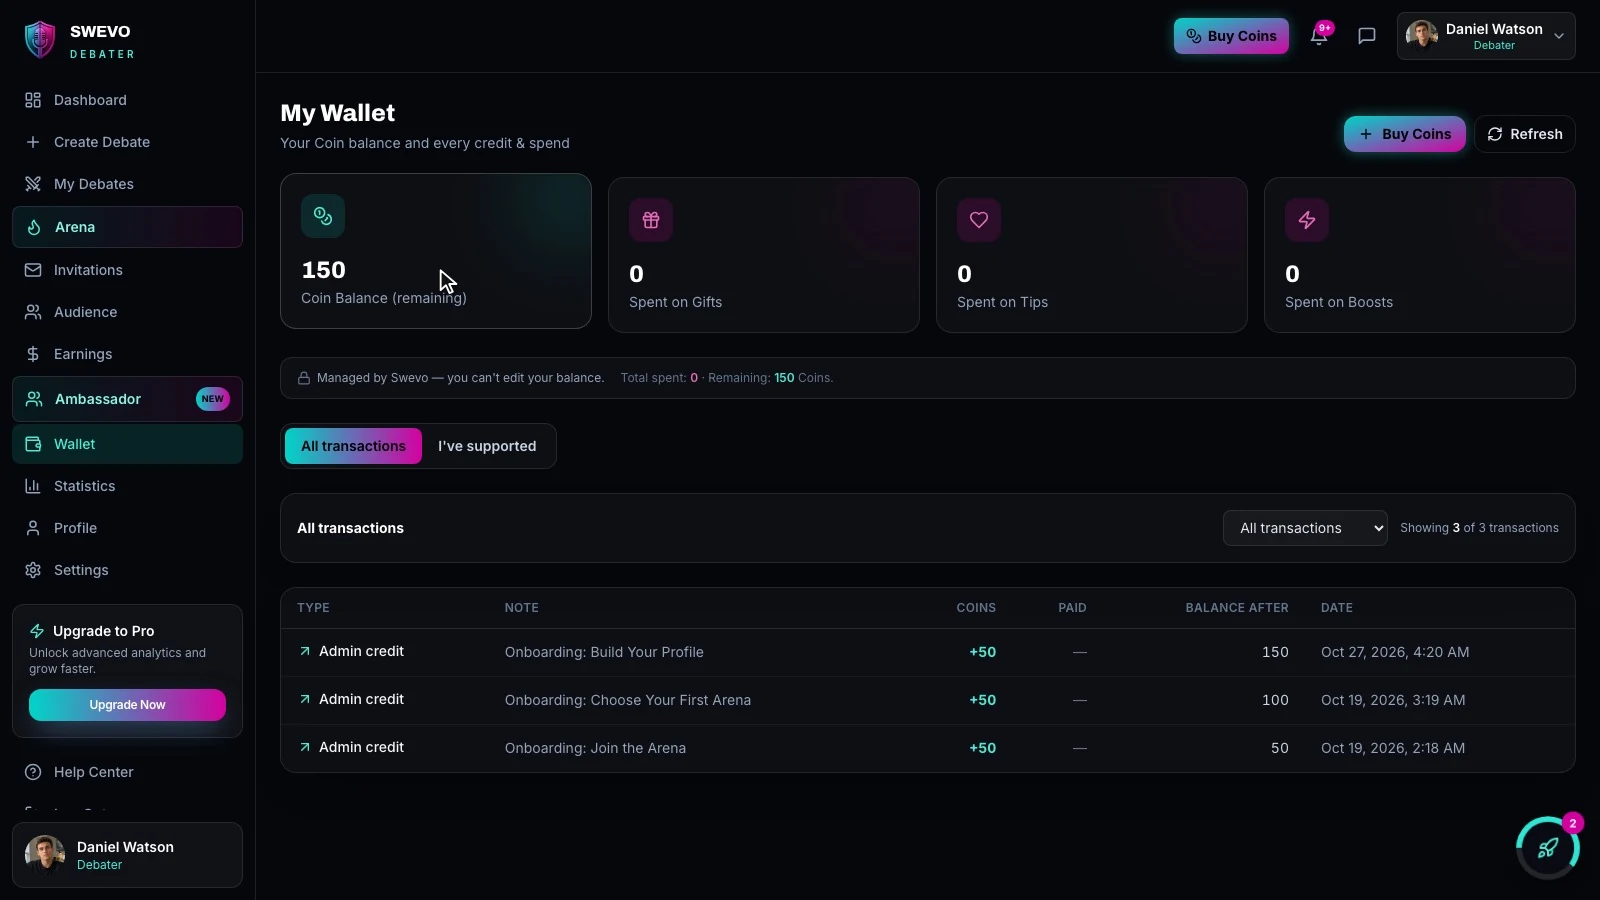The width and height of the screenshot is (1600, 900).
Task: Click the Spent on Boosts card label
Action: coord(1338,302)
